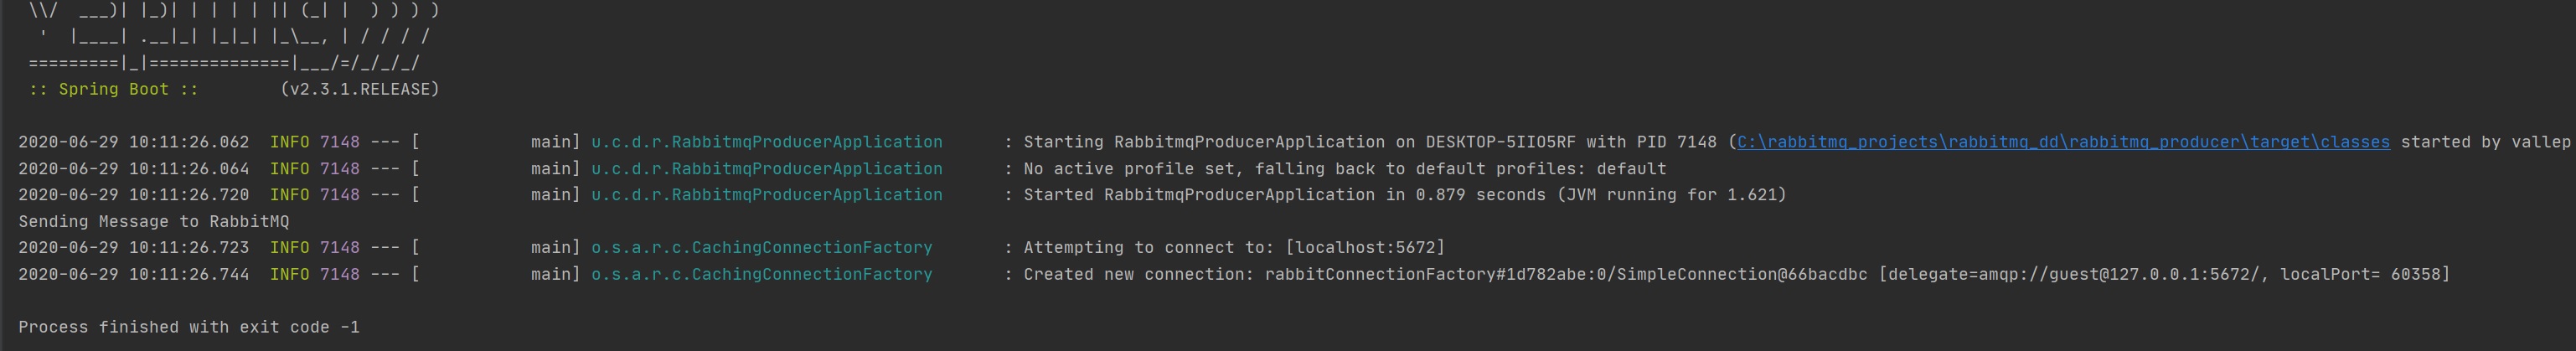
Task: Click the 10:11:26.744 timestamp
Action: 188,274
